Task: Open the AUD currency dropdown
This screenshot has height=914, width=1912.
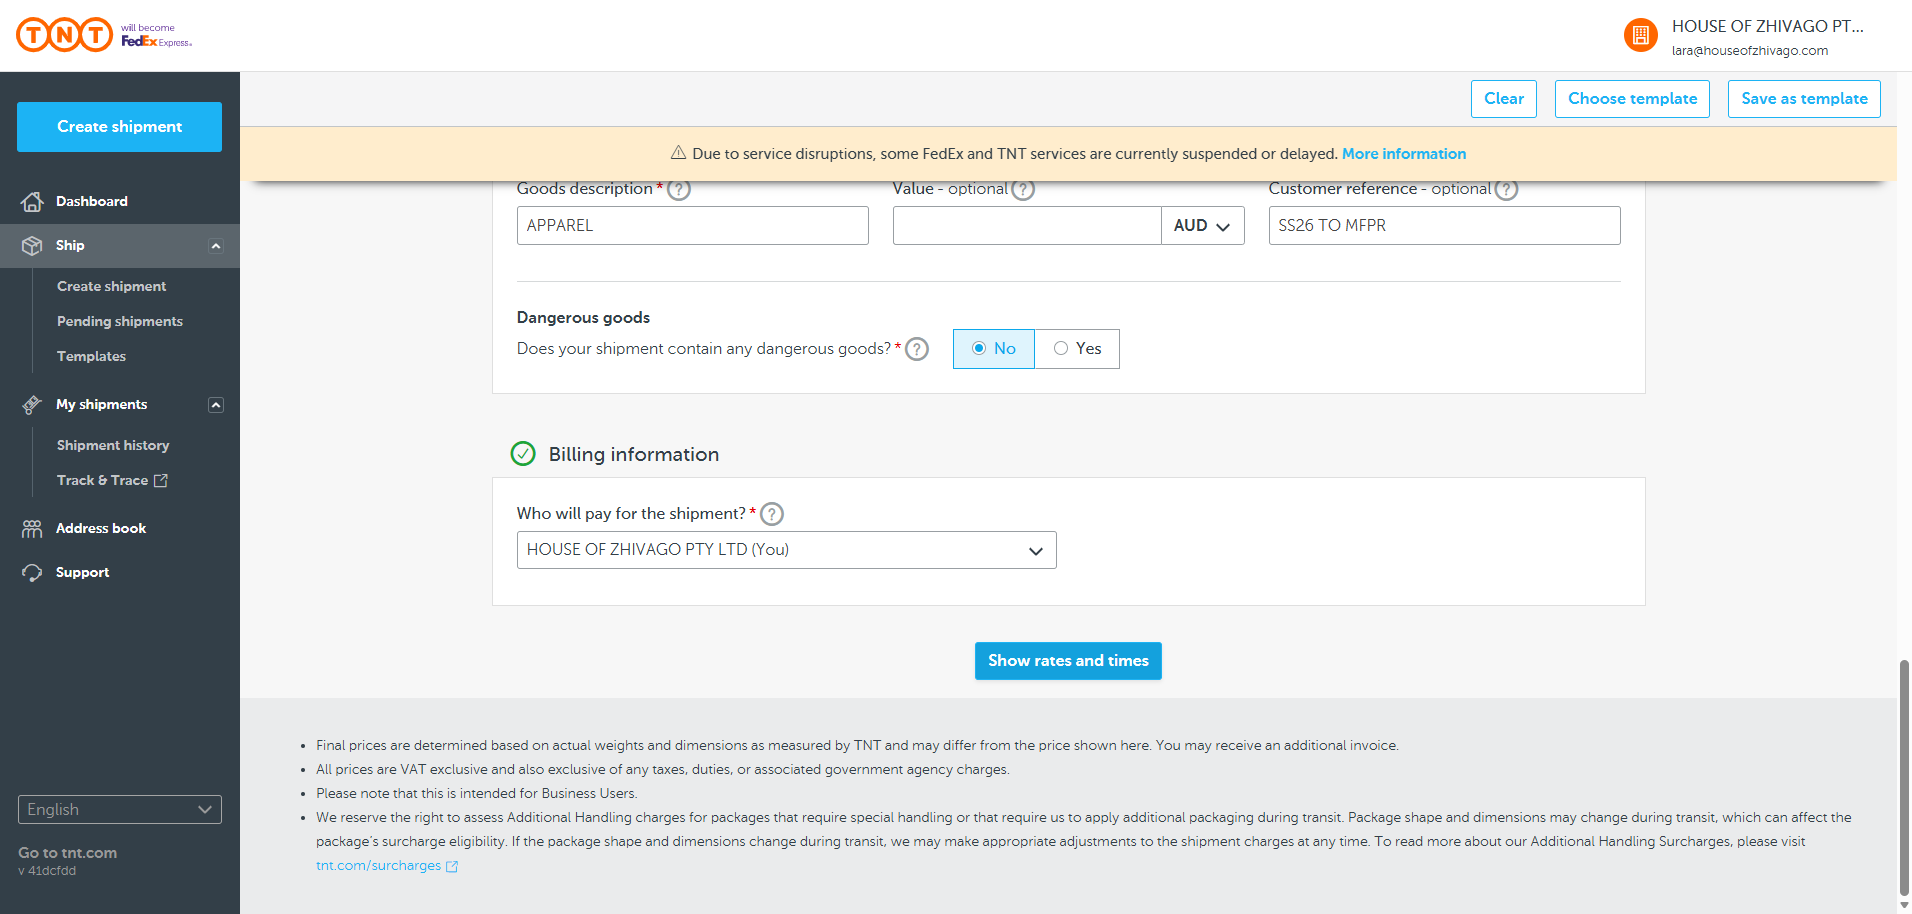Action: tap(1202, 226)
